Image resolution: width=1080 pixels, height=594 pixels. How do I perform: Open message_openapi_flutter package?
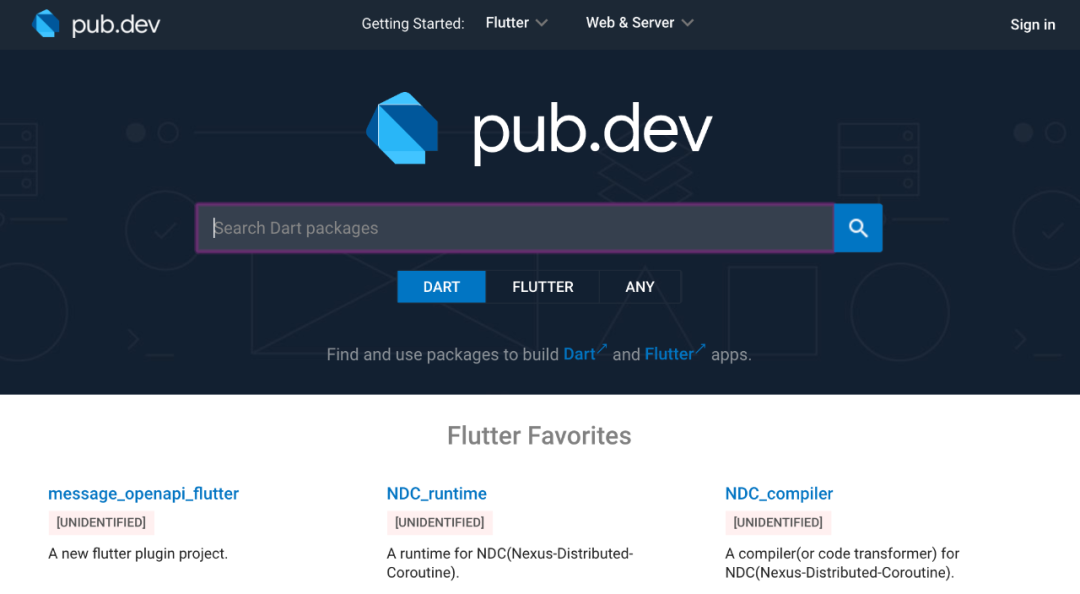(143, 493)
